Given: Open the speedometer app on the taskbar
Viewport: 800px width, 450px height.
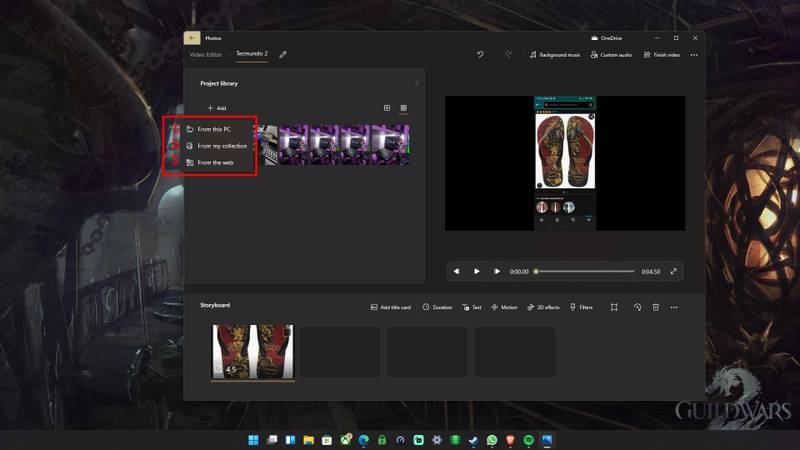Looking at the screenshot, I should (401, 440).
